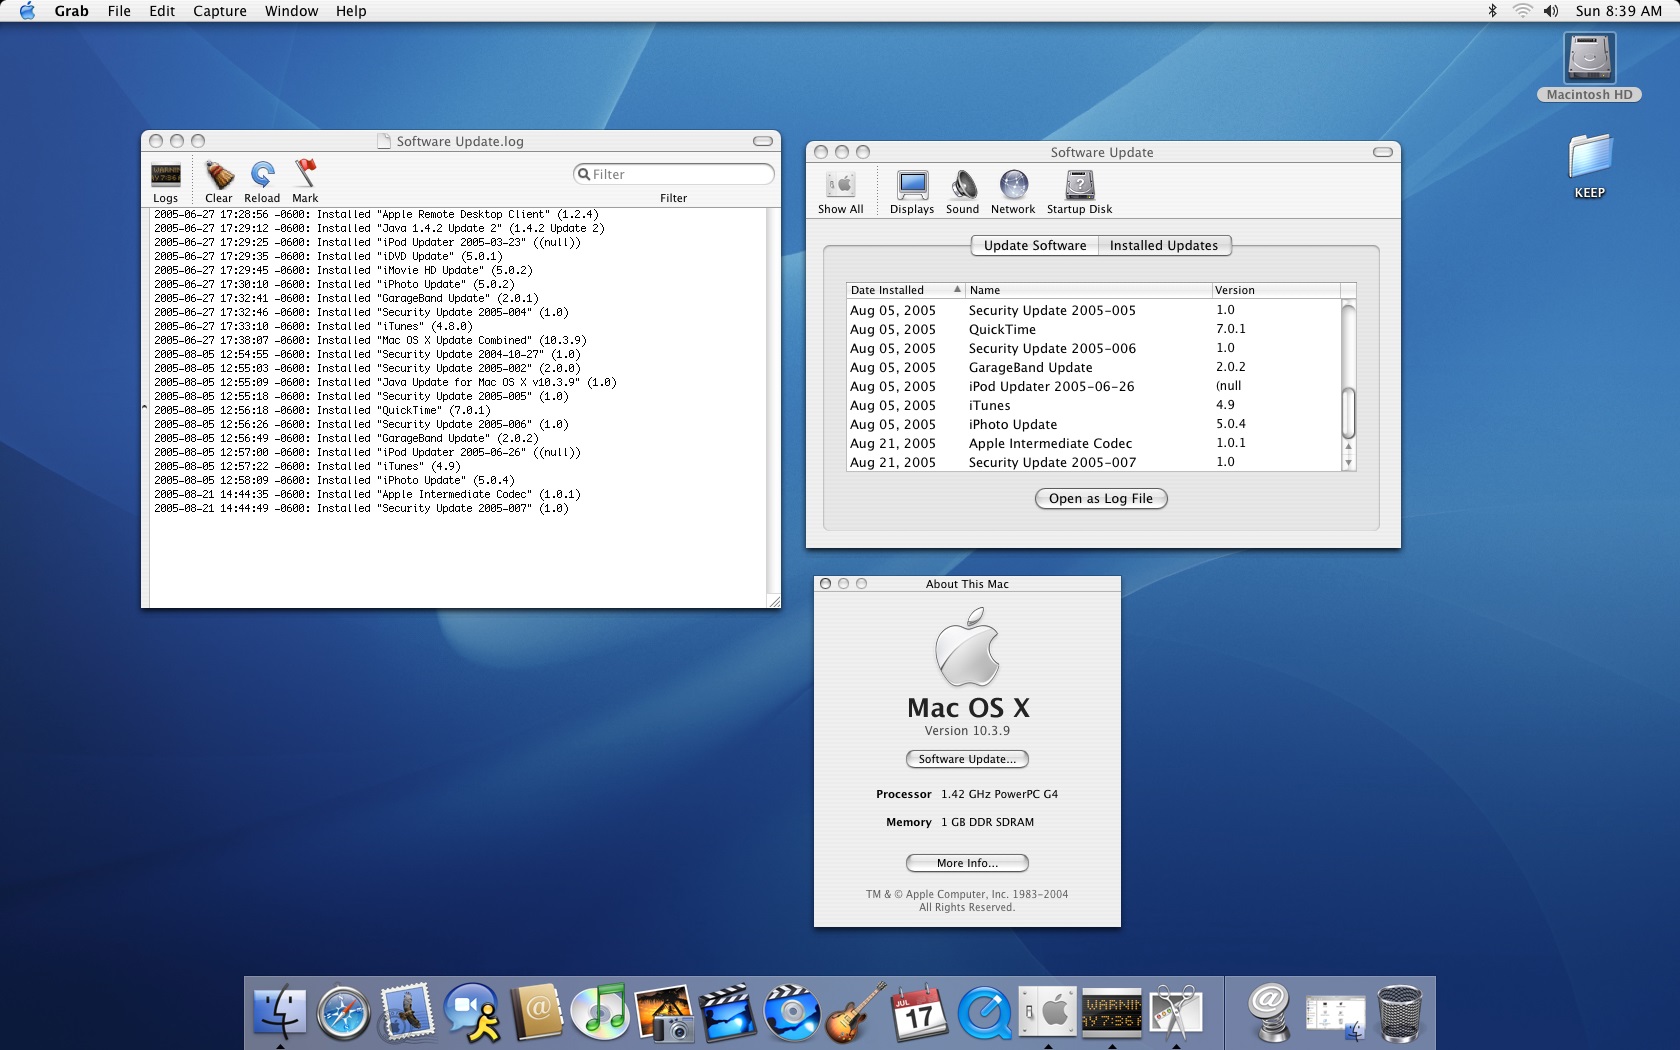Select the iPhoto Update row

pos(1093,424)
